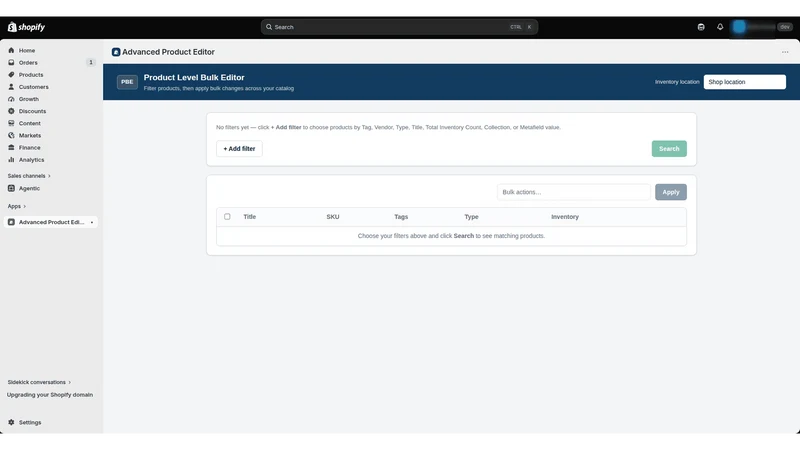Click the Title column header
Image resolution: width=800 pixels, height=450 pixels.
(x=249, y=217)
